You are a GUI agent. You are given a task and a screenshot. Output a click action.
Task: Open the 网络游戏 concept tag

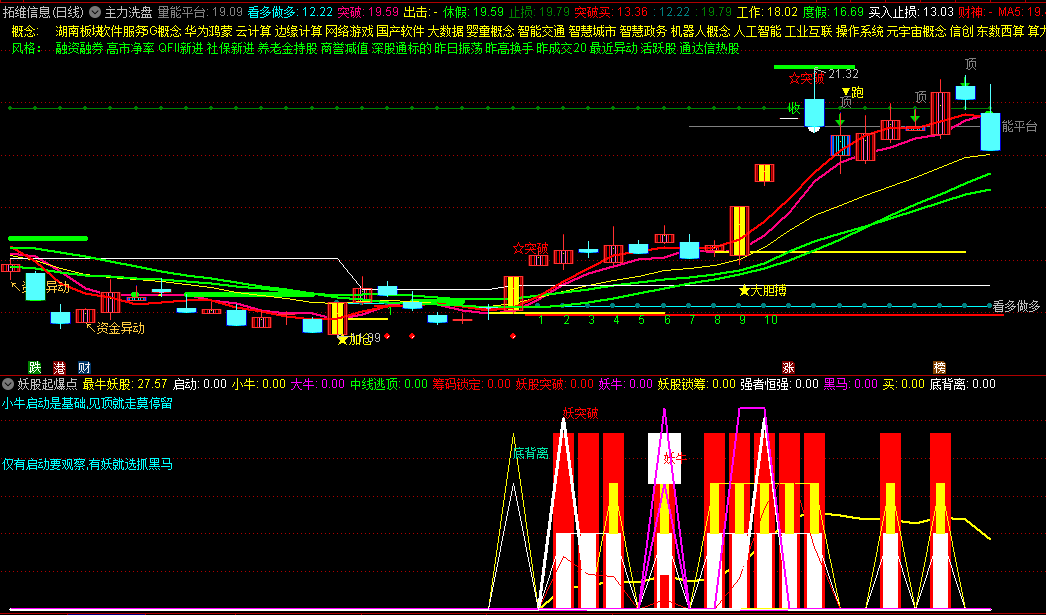(x=349, y=31)
